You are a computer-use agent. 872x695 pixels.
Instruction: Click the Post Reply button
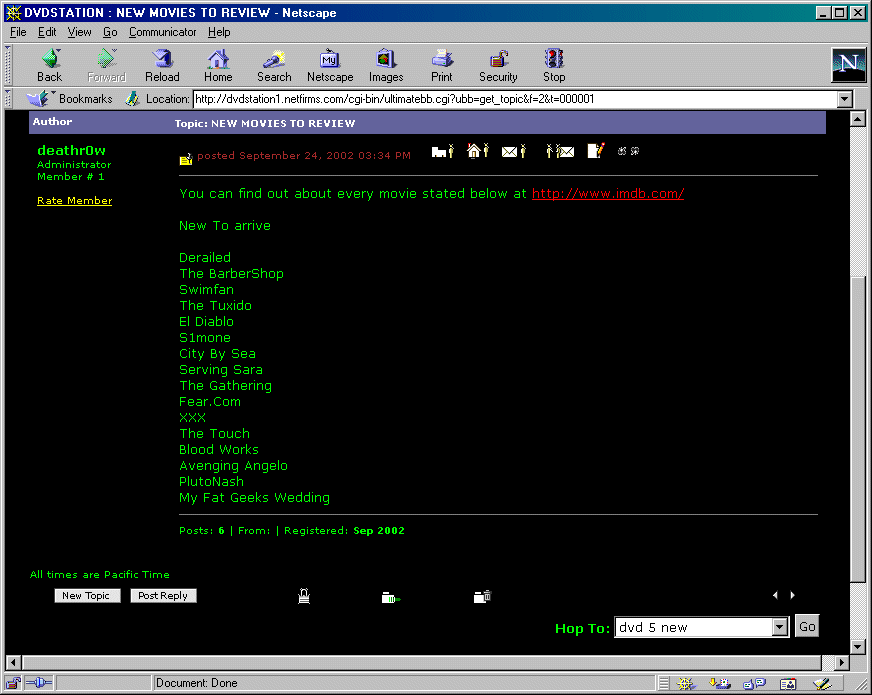163,595
